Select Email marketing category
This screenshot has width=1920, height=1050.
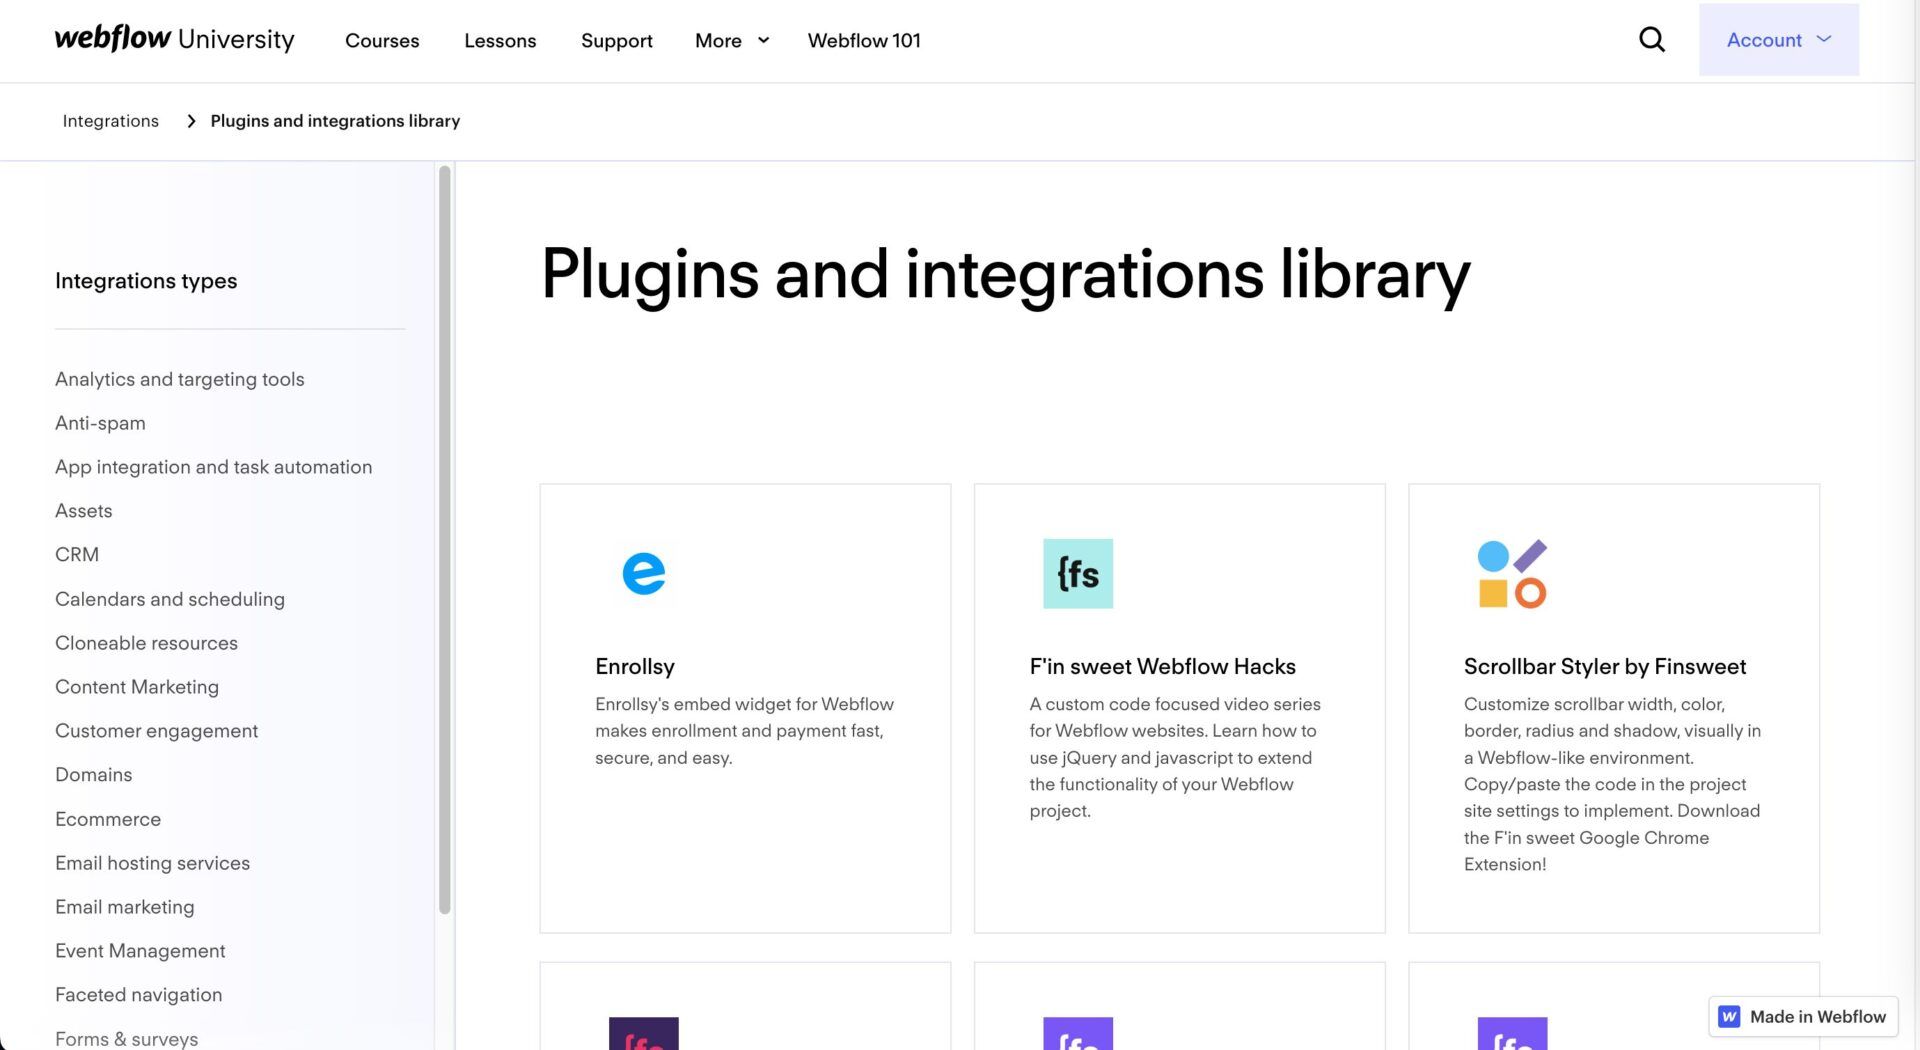tap(125, 907)
